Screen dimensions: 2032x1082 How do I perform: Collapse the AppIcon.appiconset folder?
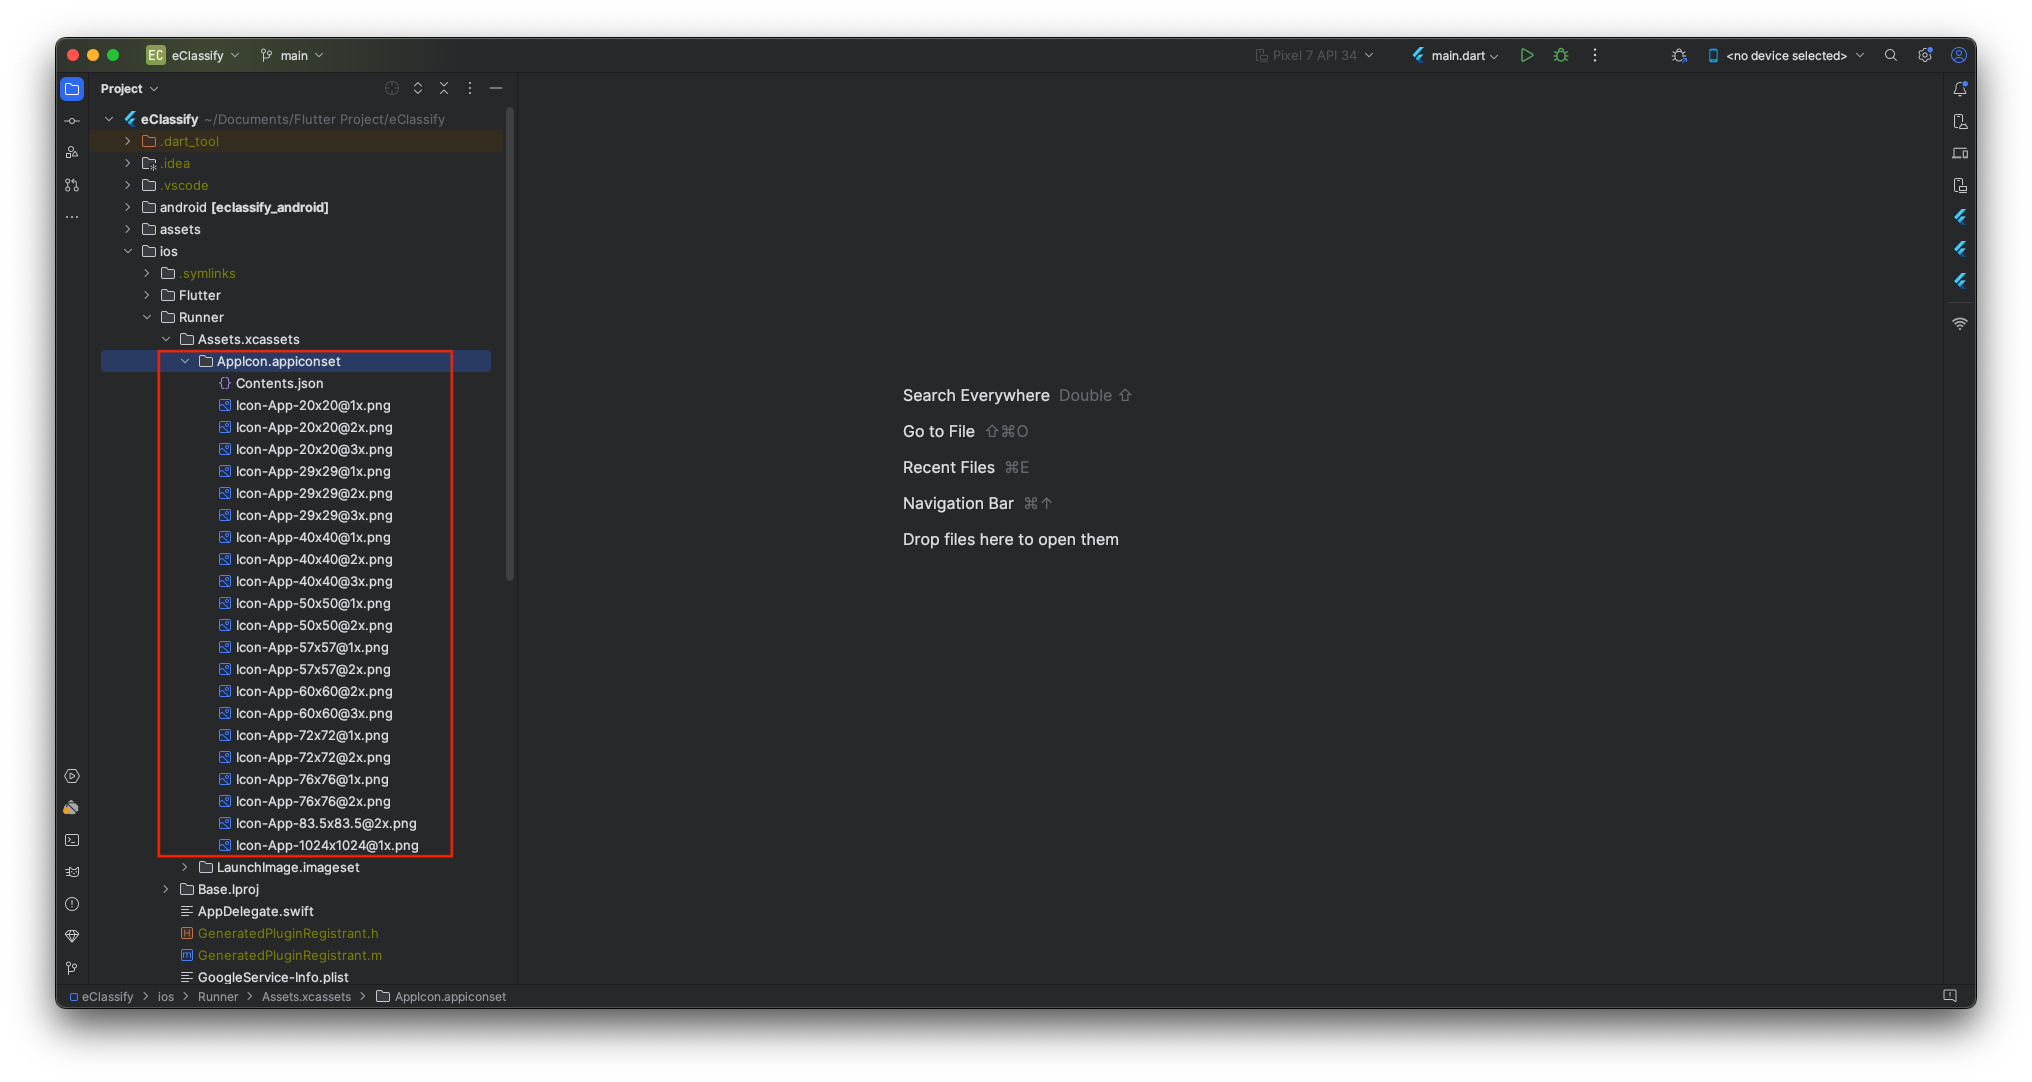(185, 361)
